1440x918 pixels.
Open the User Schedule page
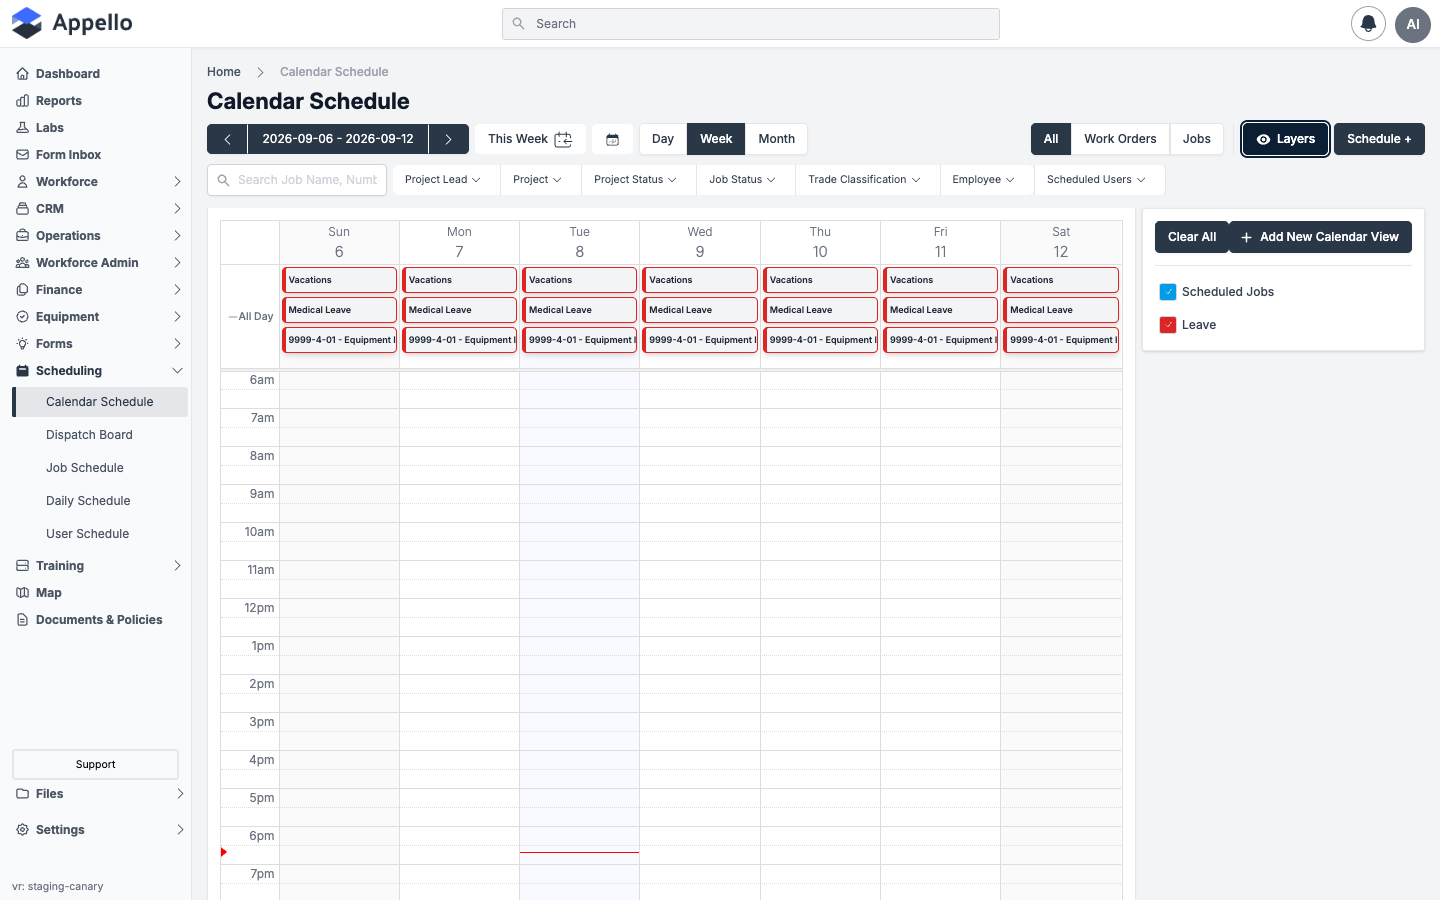[x=87, y=534]
